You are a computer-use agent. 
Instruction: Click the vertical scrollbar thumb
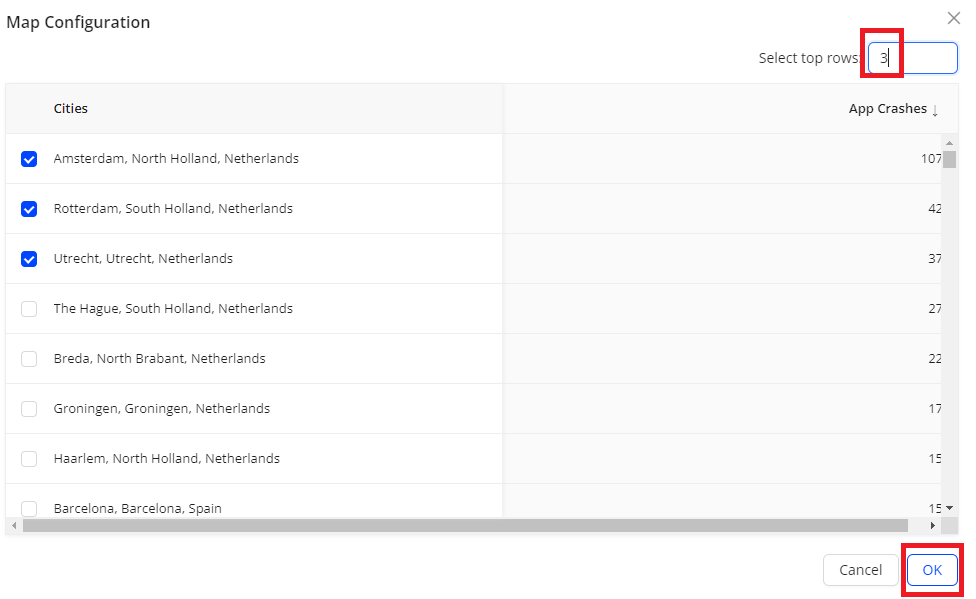[949, 160]
